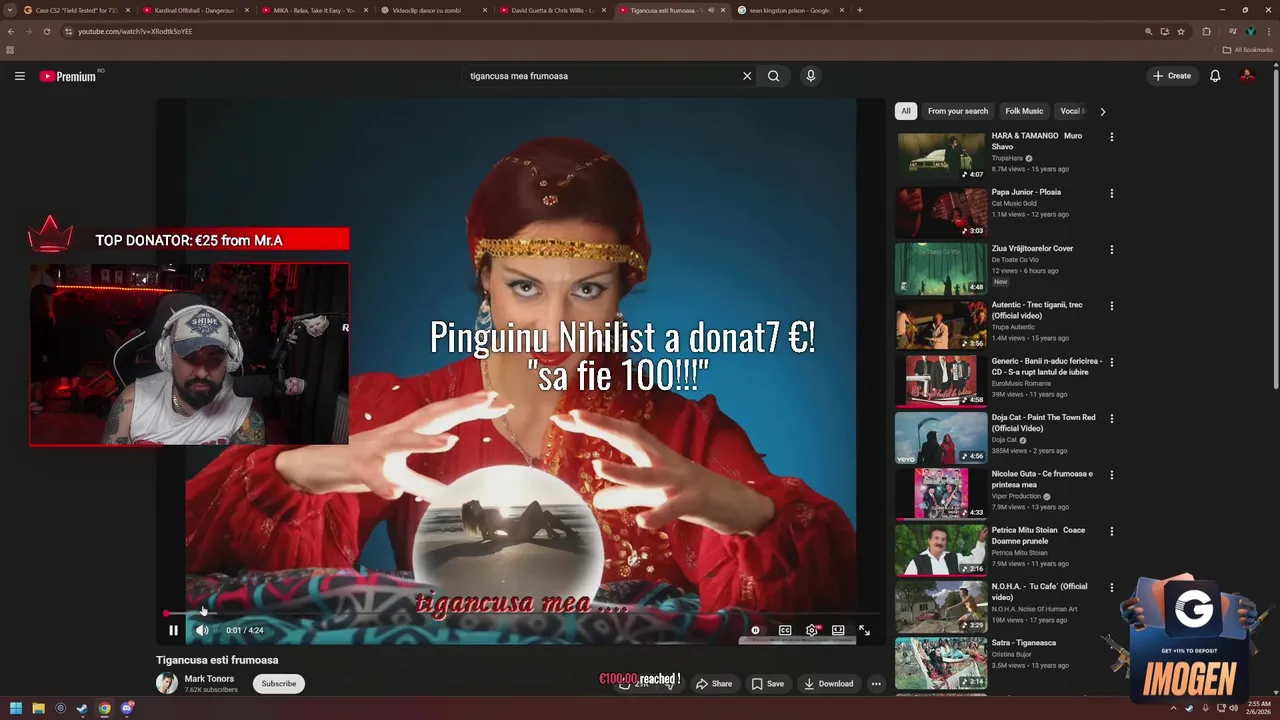Open more actions for Satra - Tiganeasca
The width and height of the screenshot is (1280, 720).
click(1111, 644)
